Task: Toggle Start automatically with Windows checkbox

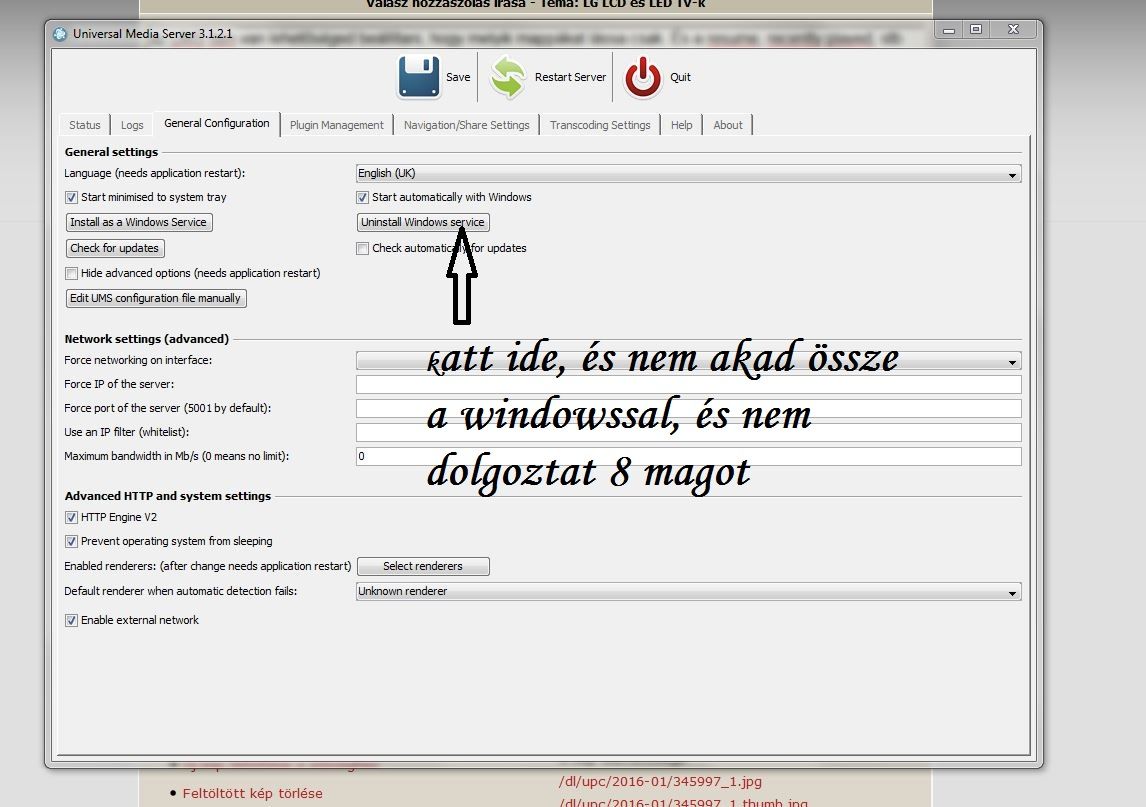Action: coord(362,197)
